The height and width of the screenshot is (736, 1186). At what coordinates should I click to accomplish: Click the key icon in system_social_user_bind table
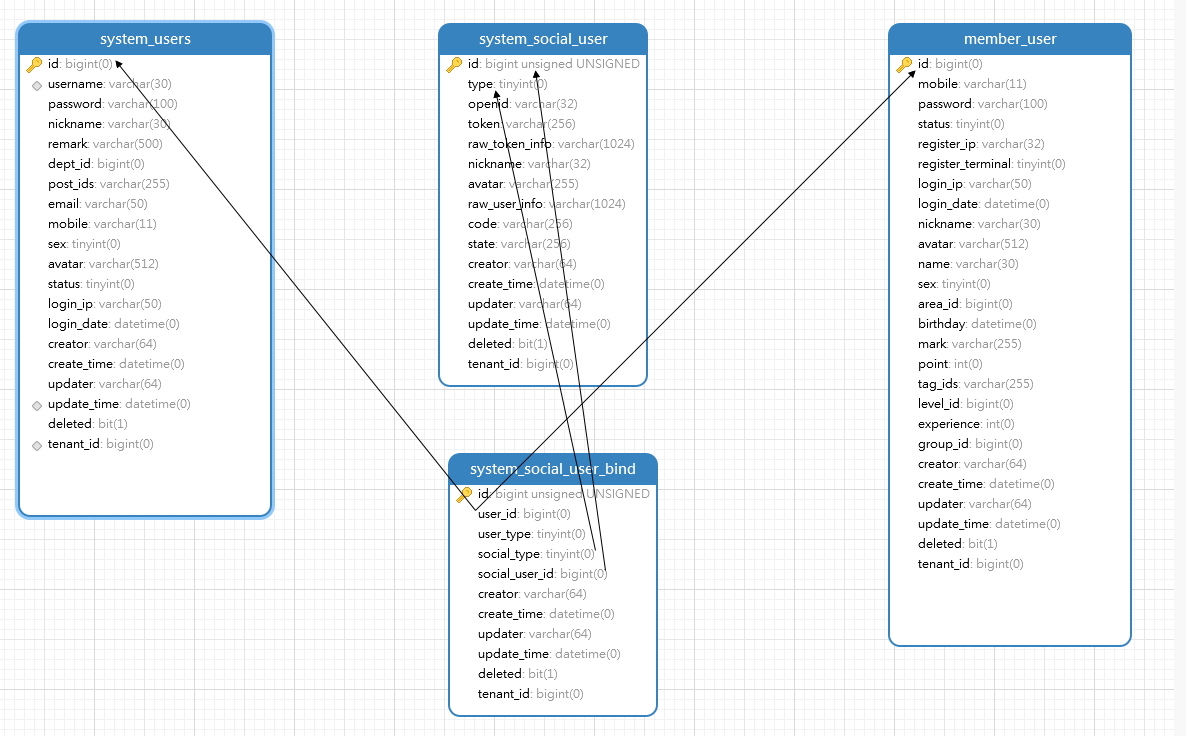pos(464,495)
